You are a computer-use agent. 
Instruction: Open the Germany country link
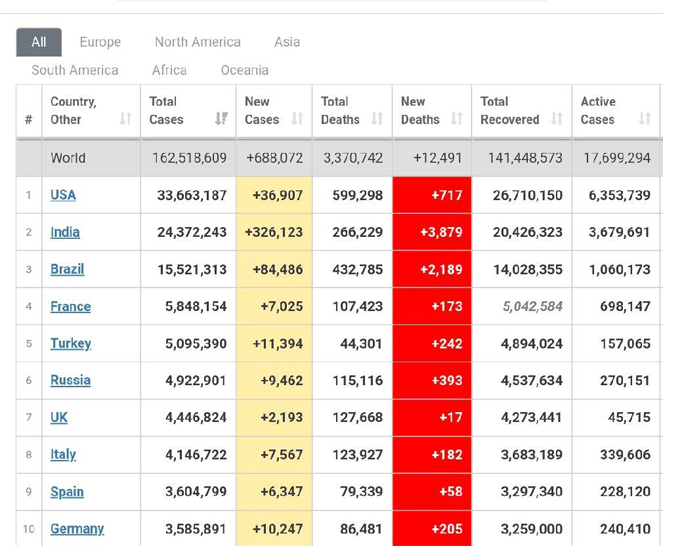point(77,528)
